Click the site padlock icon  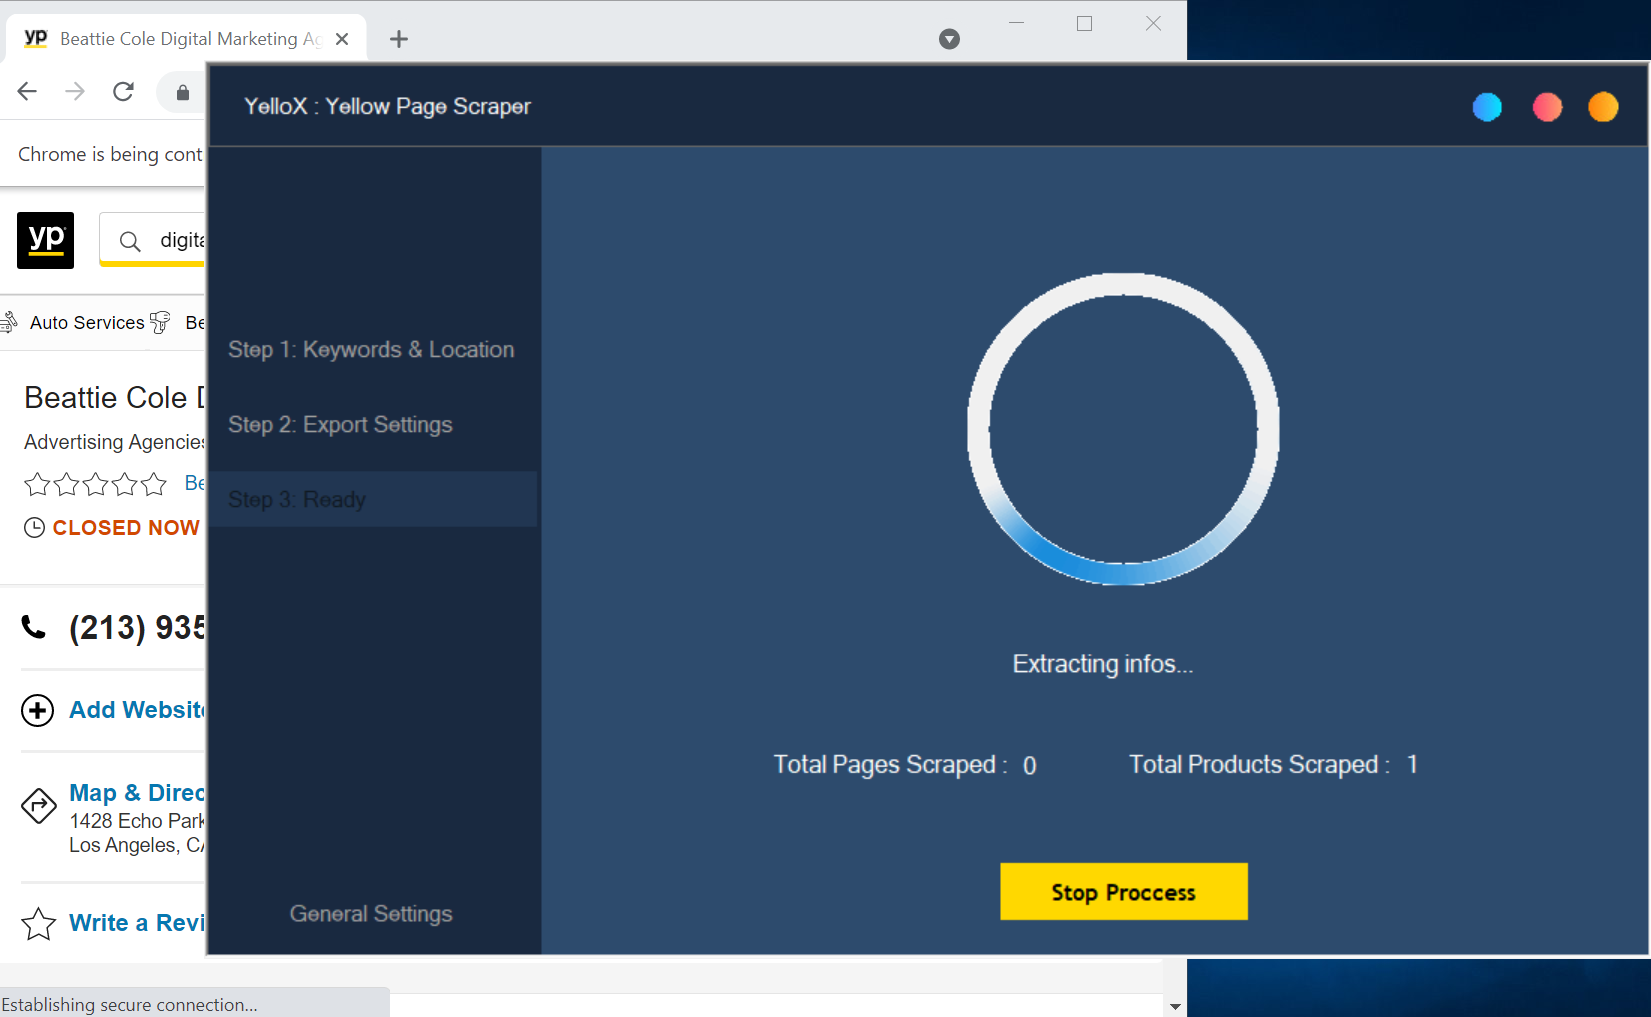[183, 93]
